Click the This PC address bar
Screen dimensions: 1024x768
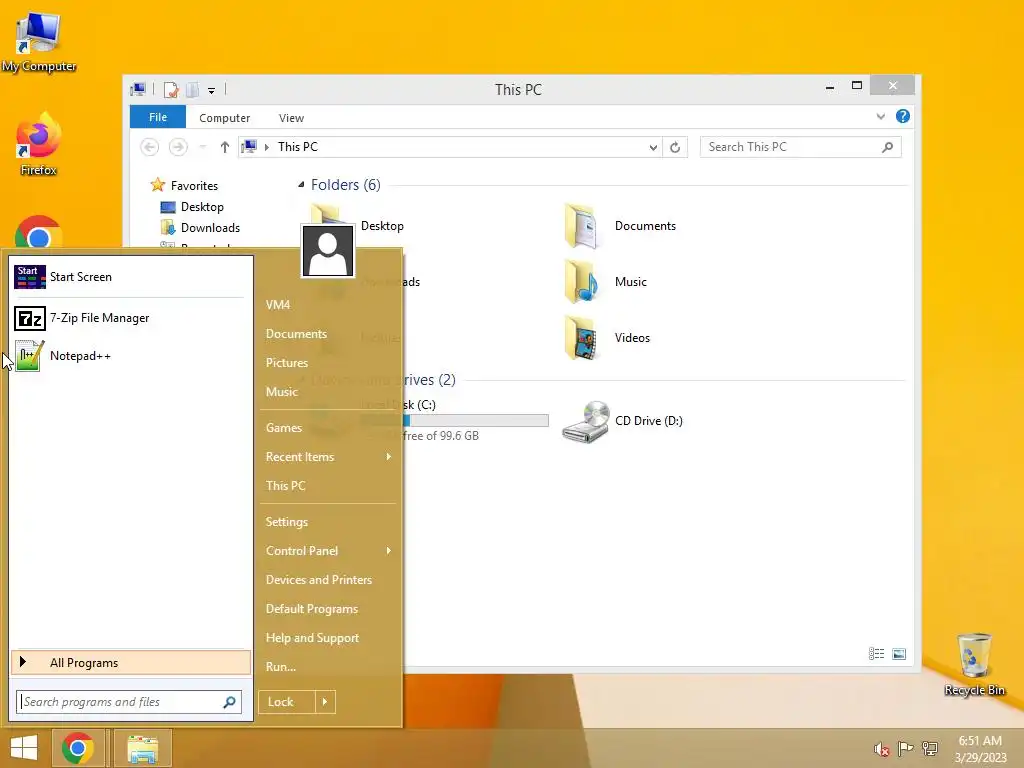tap(451, 147)
